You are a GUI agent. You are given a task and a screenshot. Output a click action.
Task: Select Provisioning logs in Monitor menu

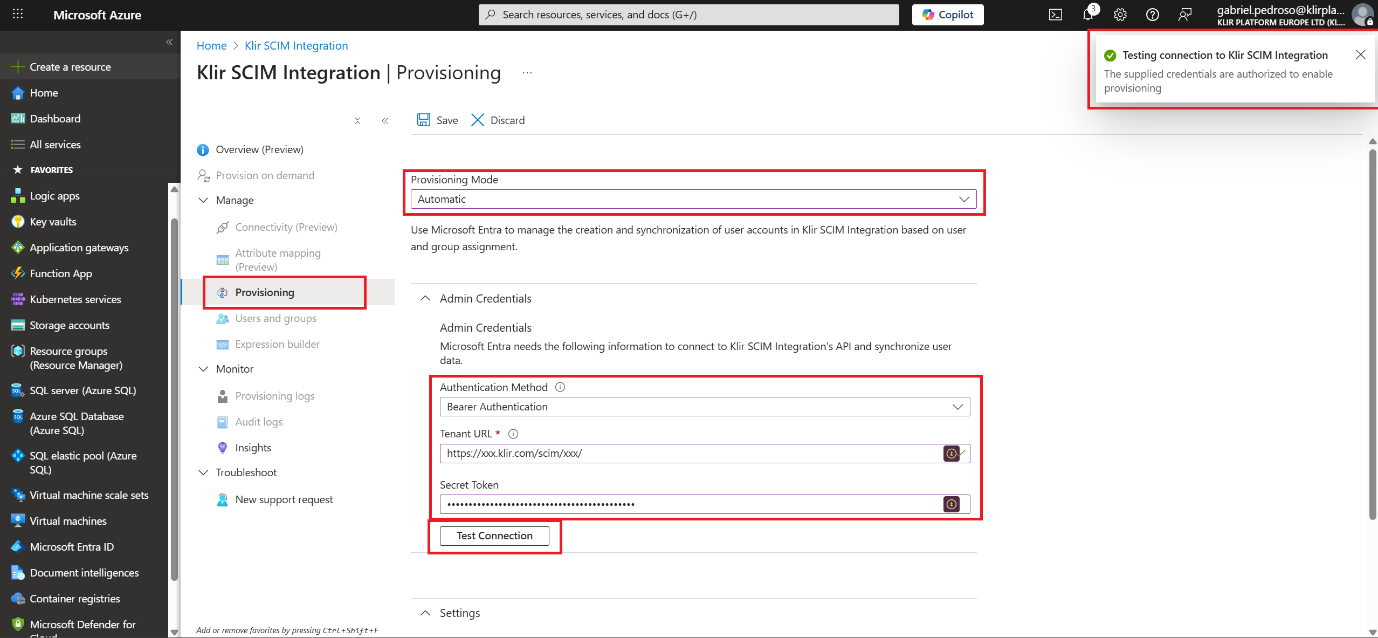[274, 396]
